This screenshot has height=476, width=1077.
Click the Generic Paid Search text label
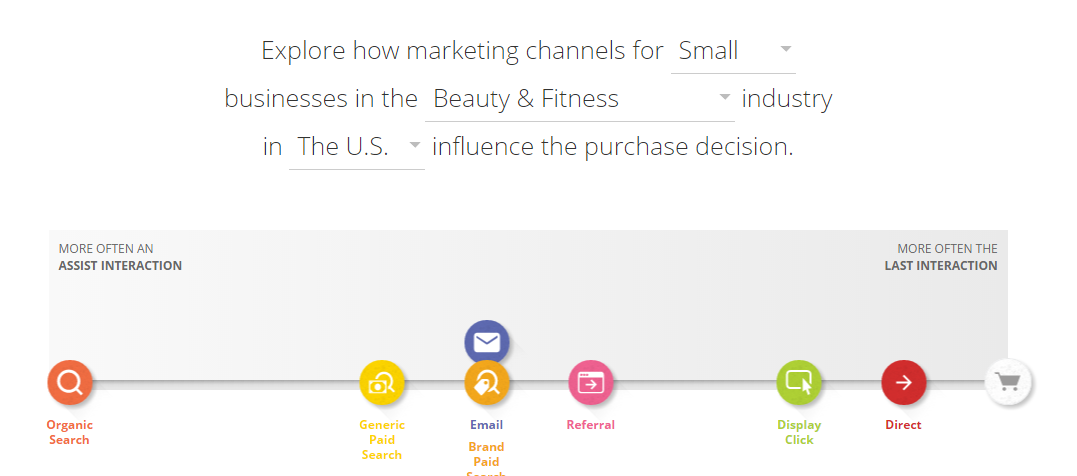[382, 440]
